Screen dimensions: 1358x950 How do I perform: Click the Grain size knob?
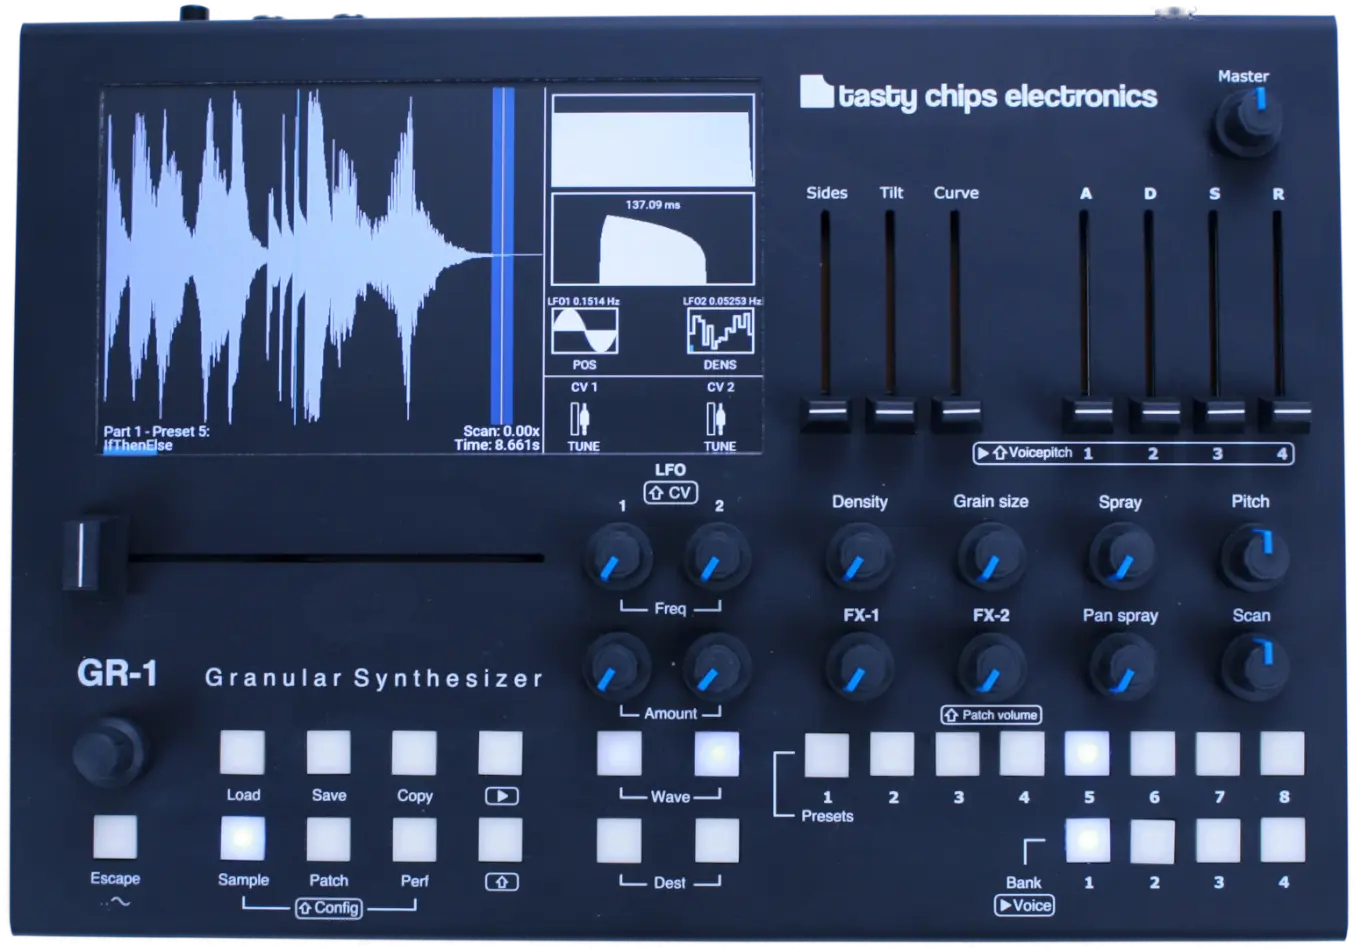(x=990, y=556)
